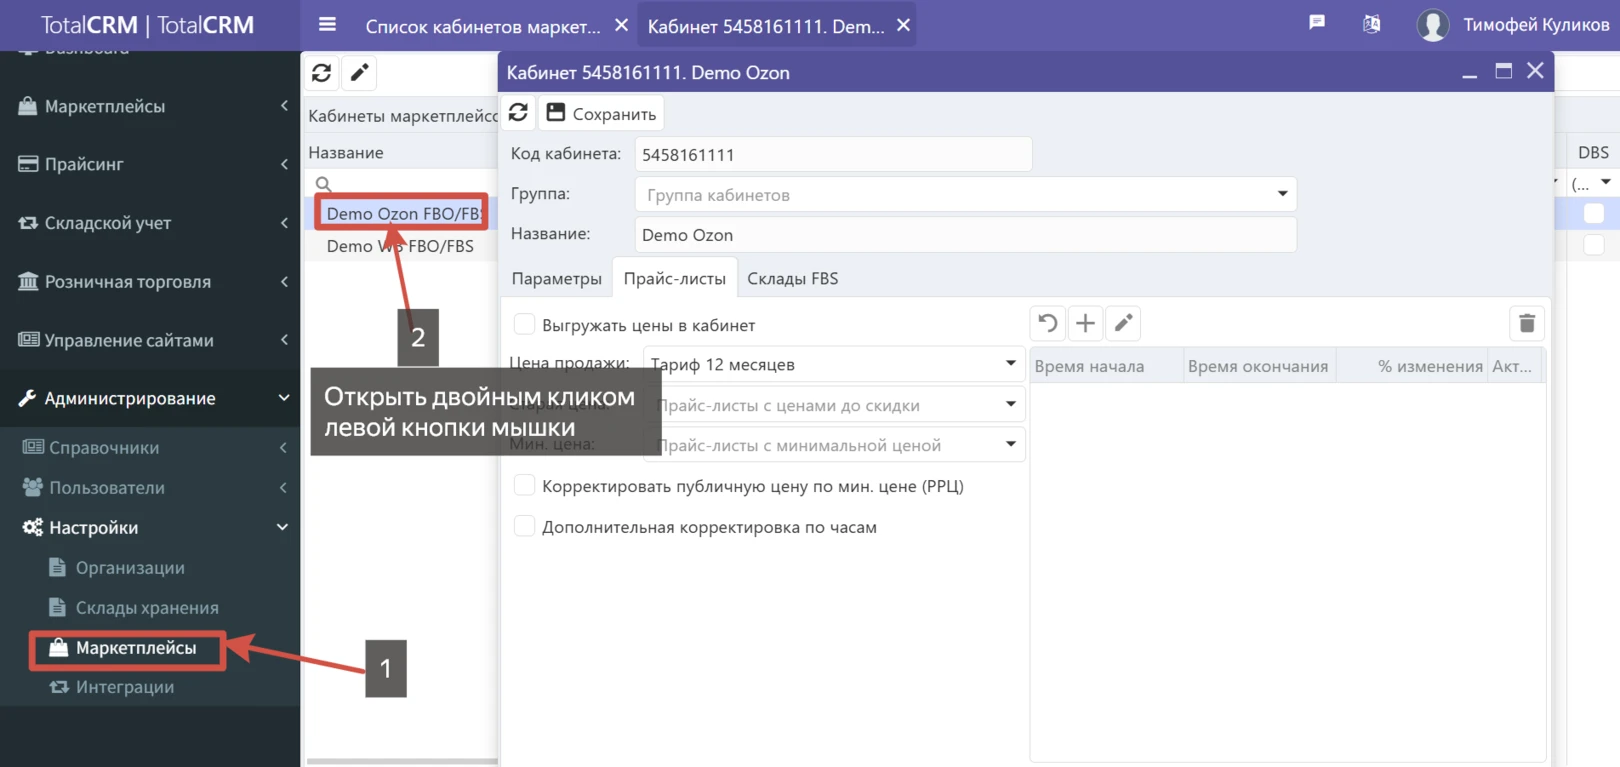Switch to the Параметры tab
This screenshot has height=767, width=1620.
(x=556, y=279)
